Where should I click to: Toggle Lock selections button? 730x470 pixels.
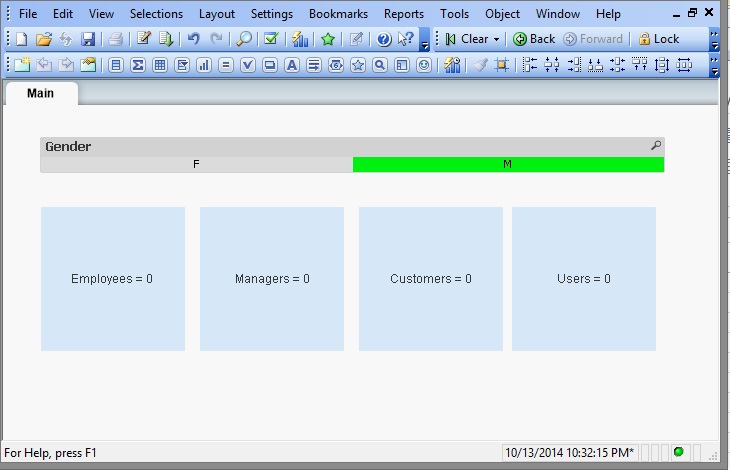tap(659, 39)
